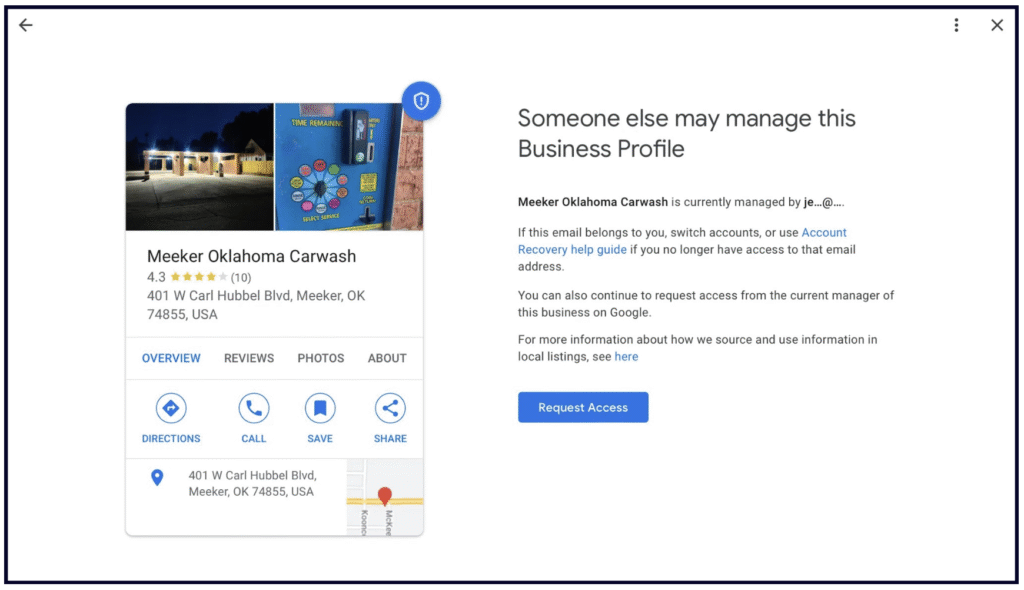
Task: Click the blue location pin icon
Action: pos(157,478)
